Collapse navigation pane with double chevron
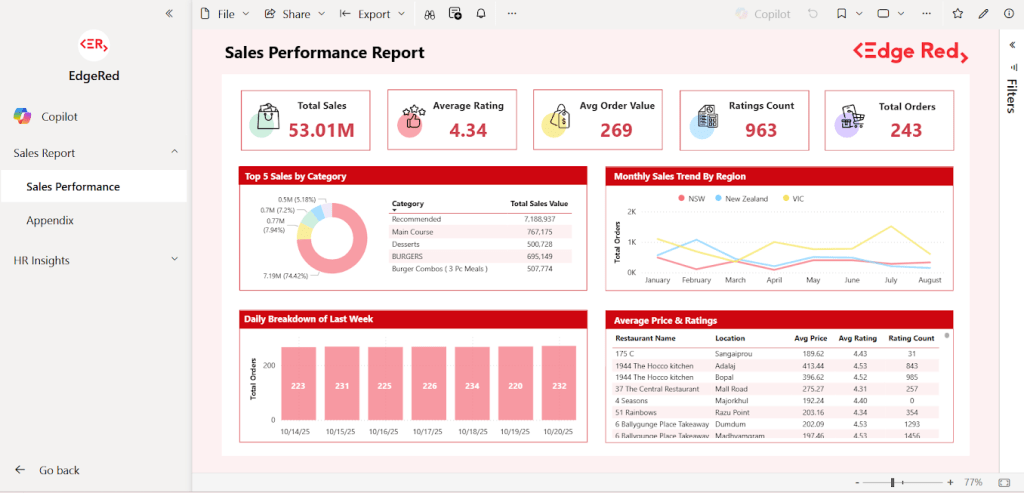 click(169, 14)
